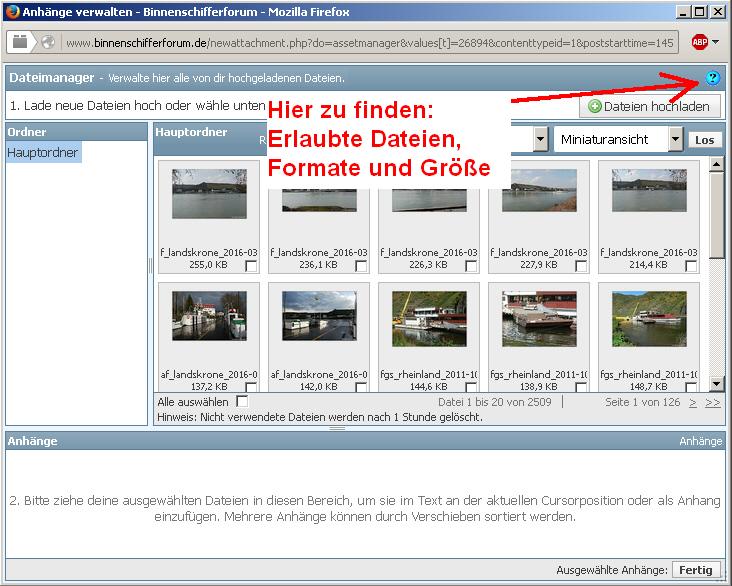732x586 pixels.
Task: Select Hauptordner in the Ordner list
Action: pyautogui.click(x=43, y=153)
